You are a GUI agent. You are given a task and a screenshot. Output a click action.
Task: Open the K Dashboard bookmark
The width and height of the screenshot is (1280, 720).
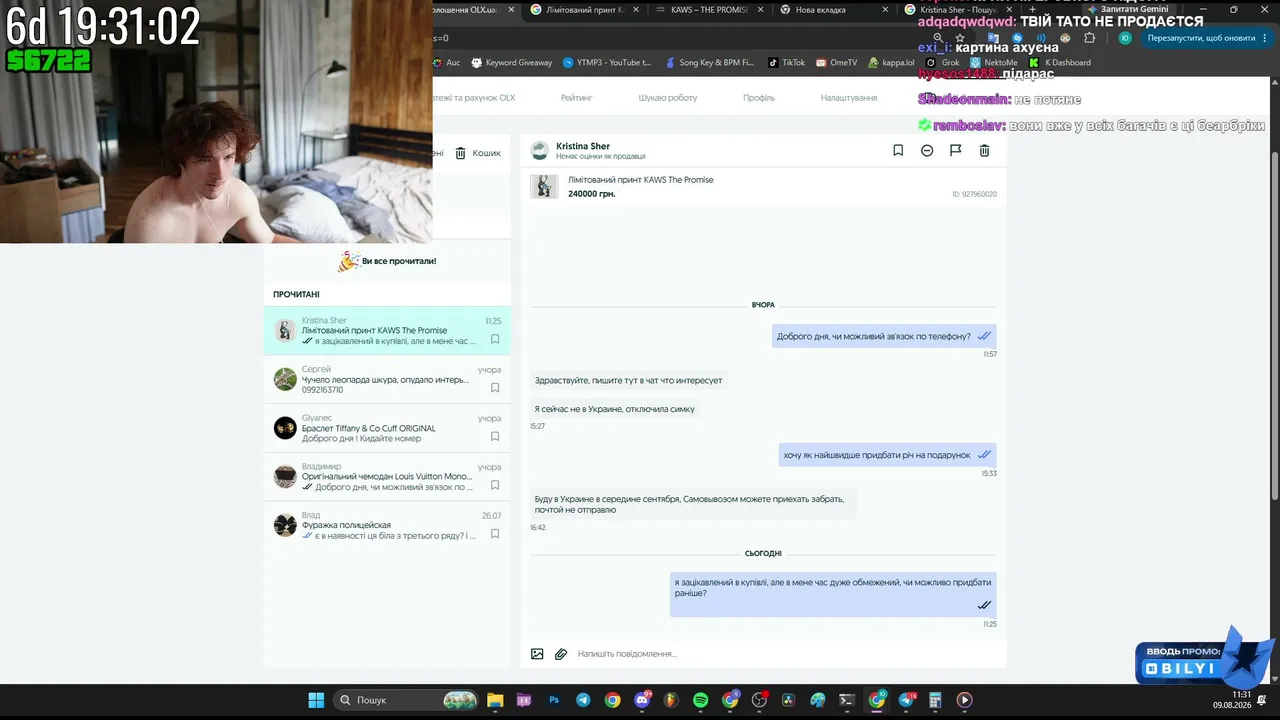point(1060,62)
